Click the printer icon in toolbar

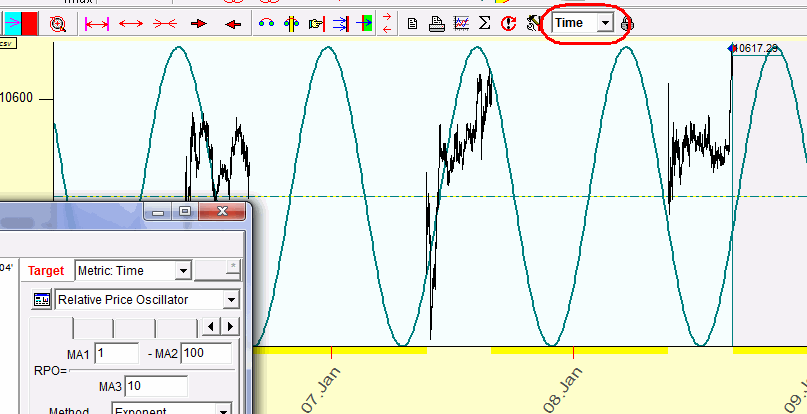coord(436,23)
